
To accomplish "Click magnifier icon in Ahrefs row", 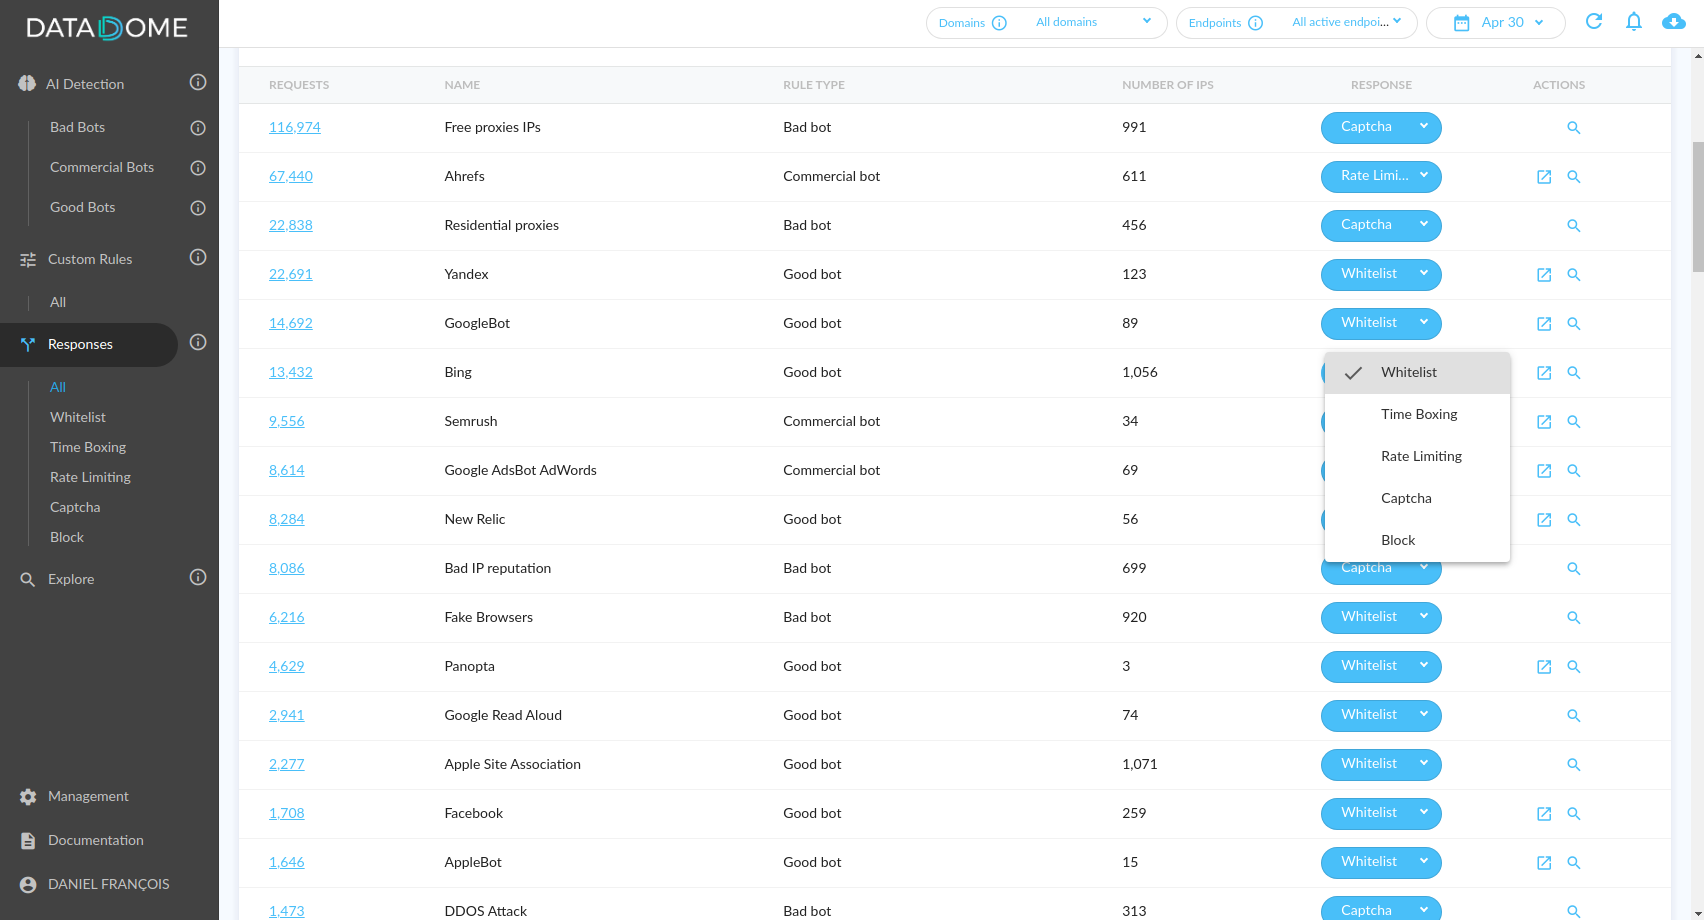I will pos(1573,177).
